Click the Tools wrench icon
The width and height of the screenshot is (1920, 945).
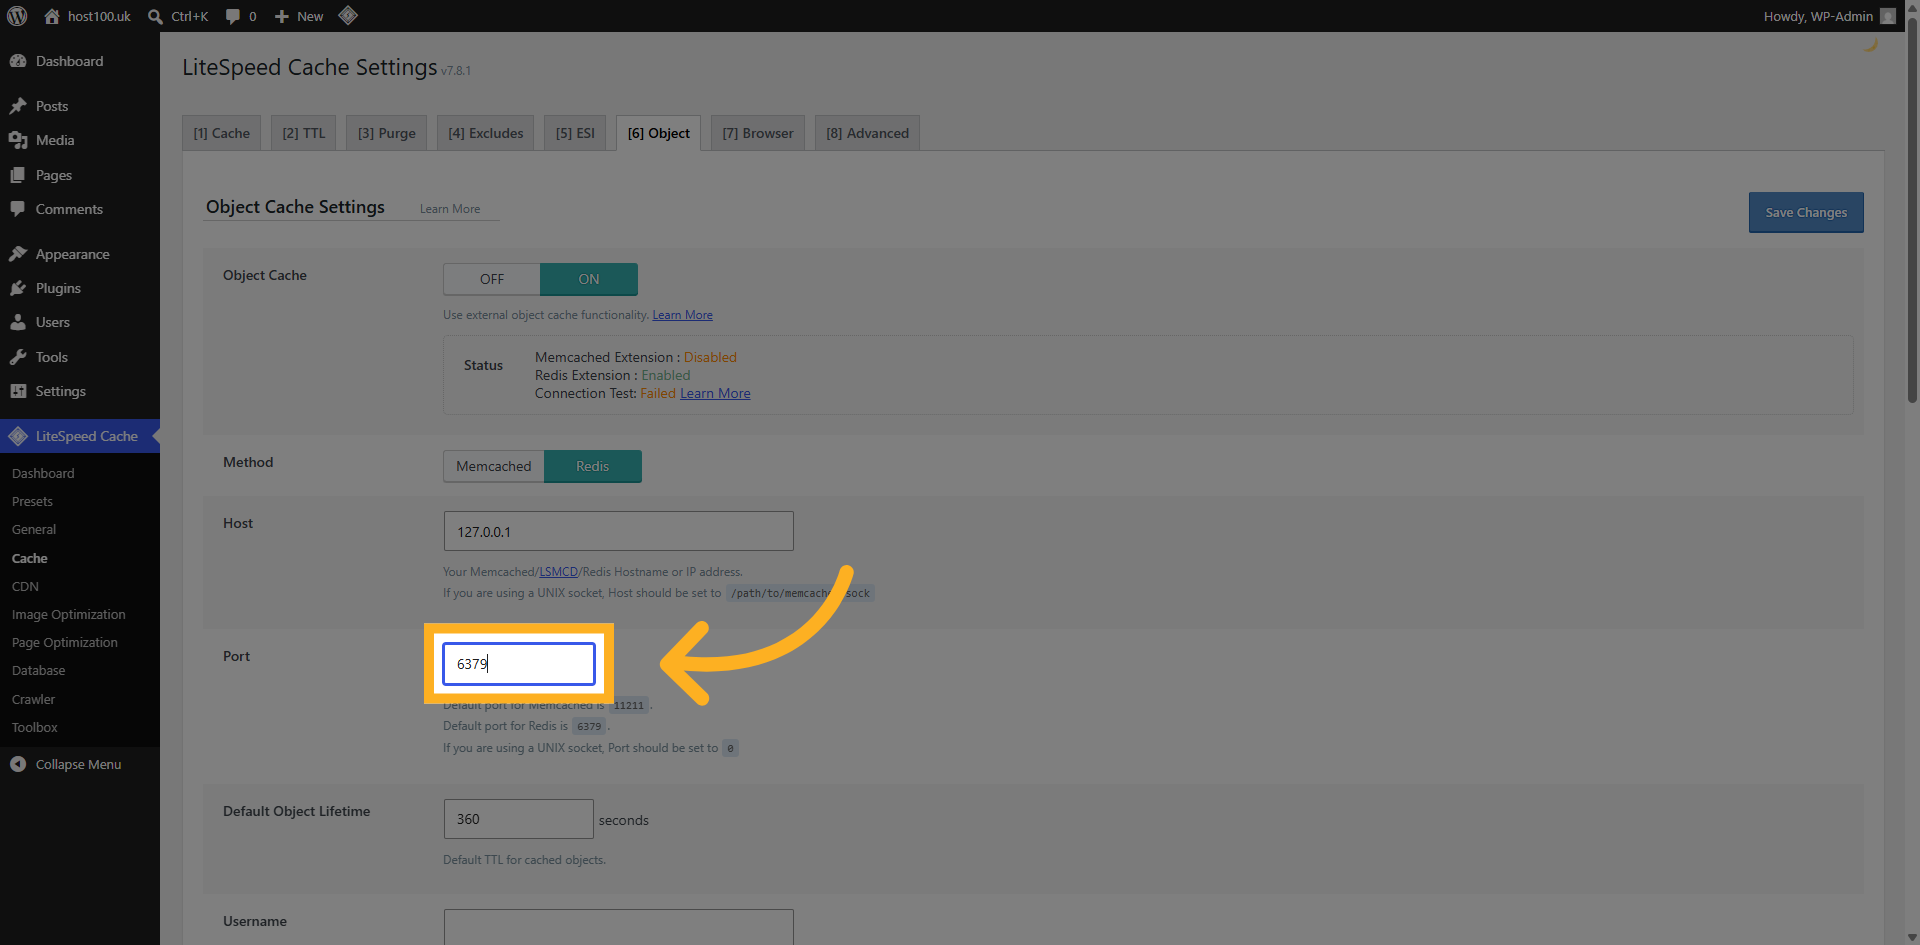[x=18, y=357]
